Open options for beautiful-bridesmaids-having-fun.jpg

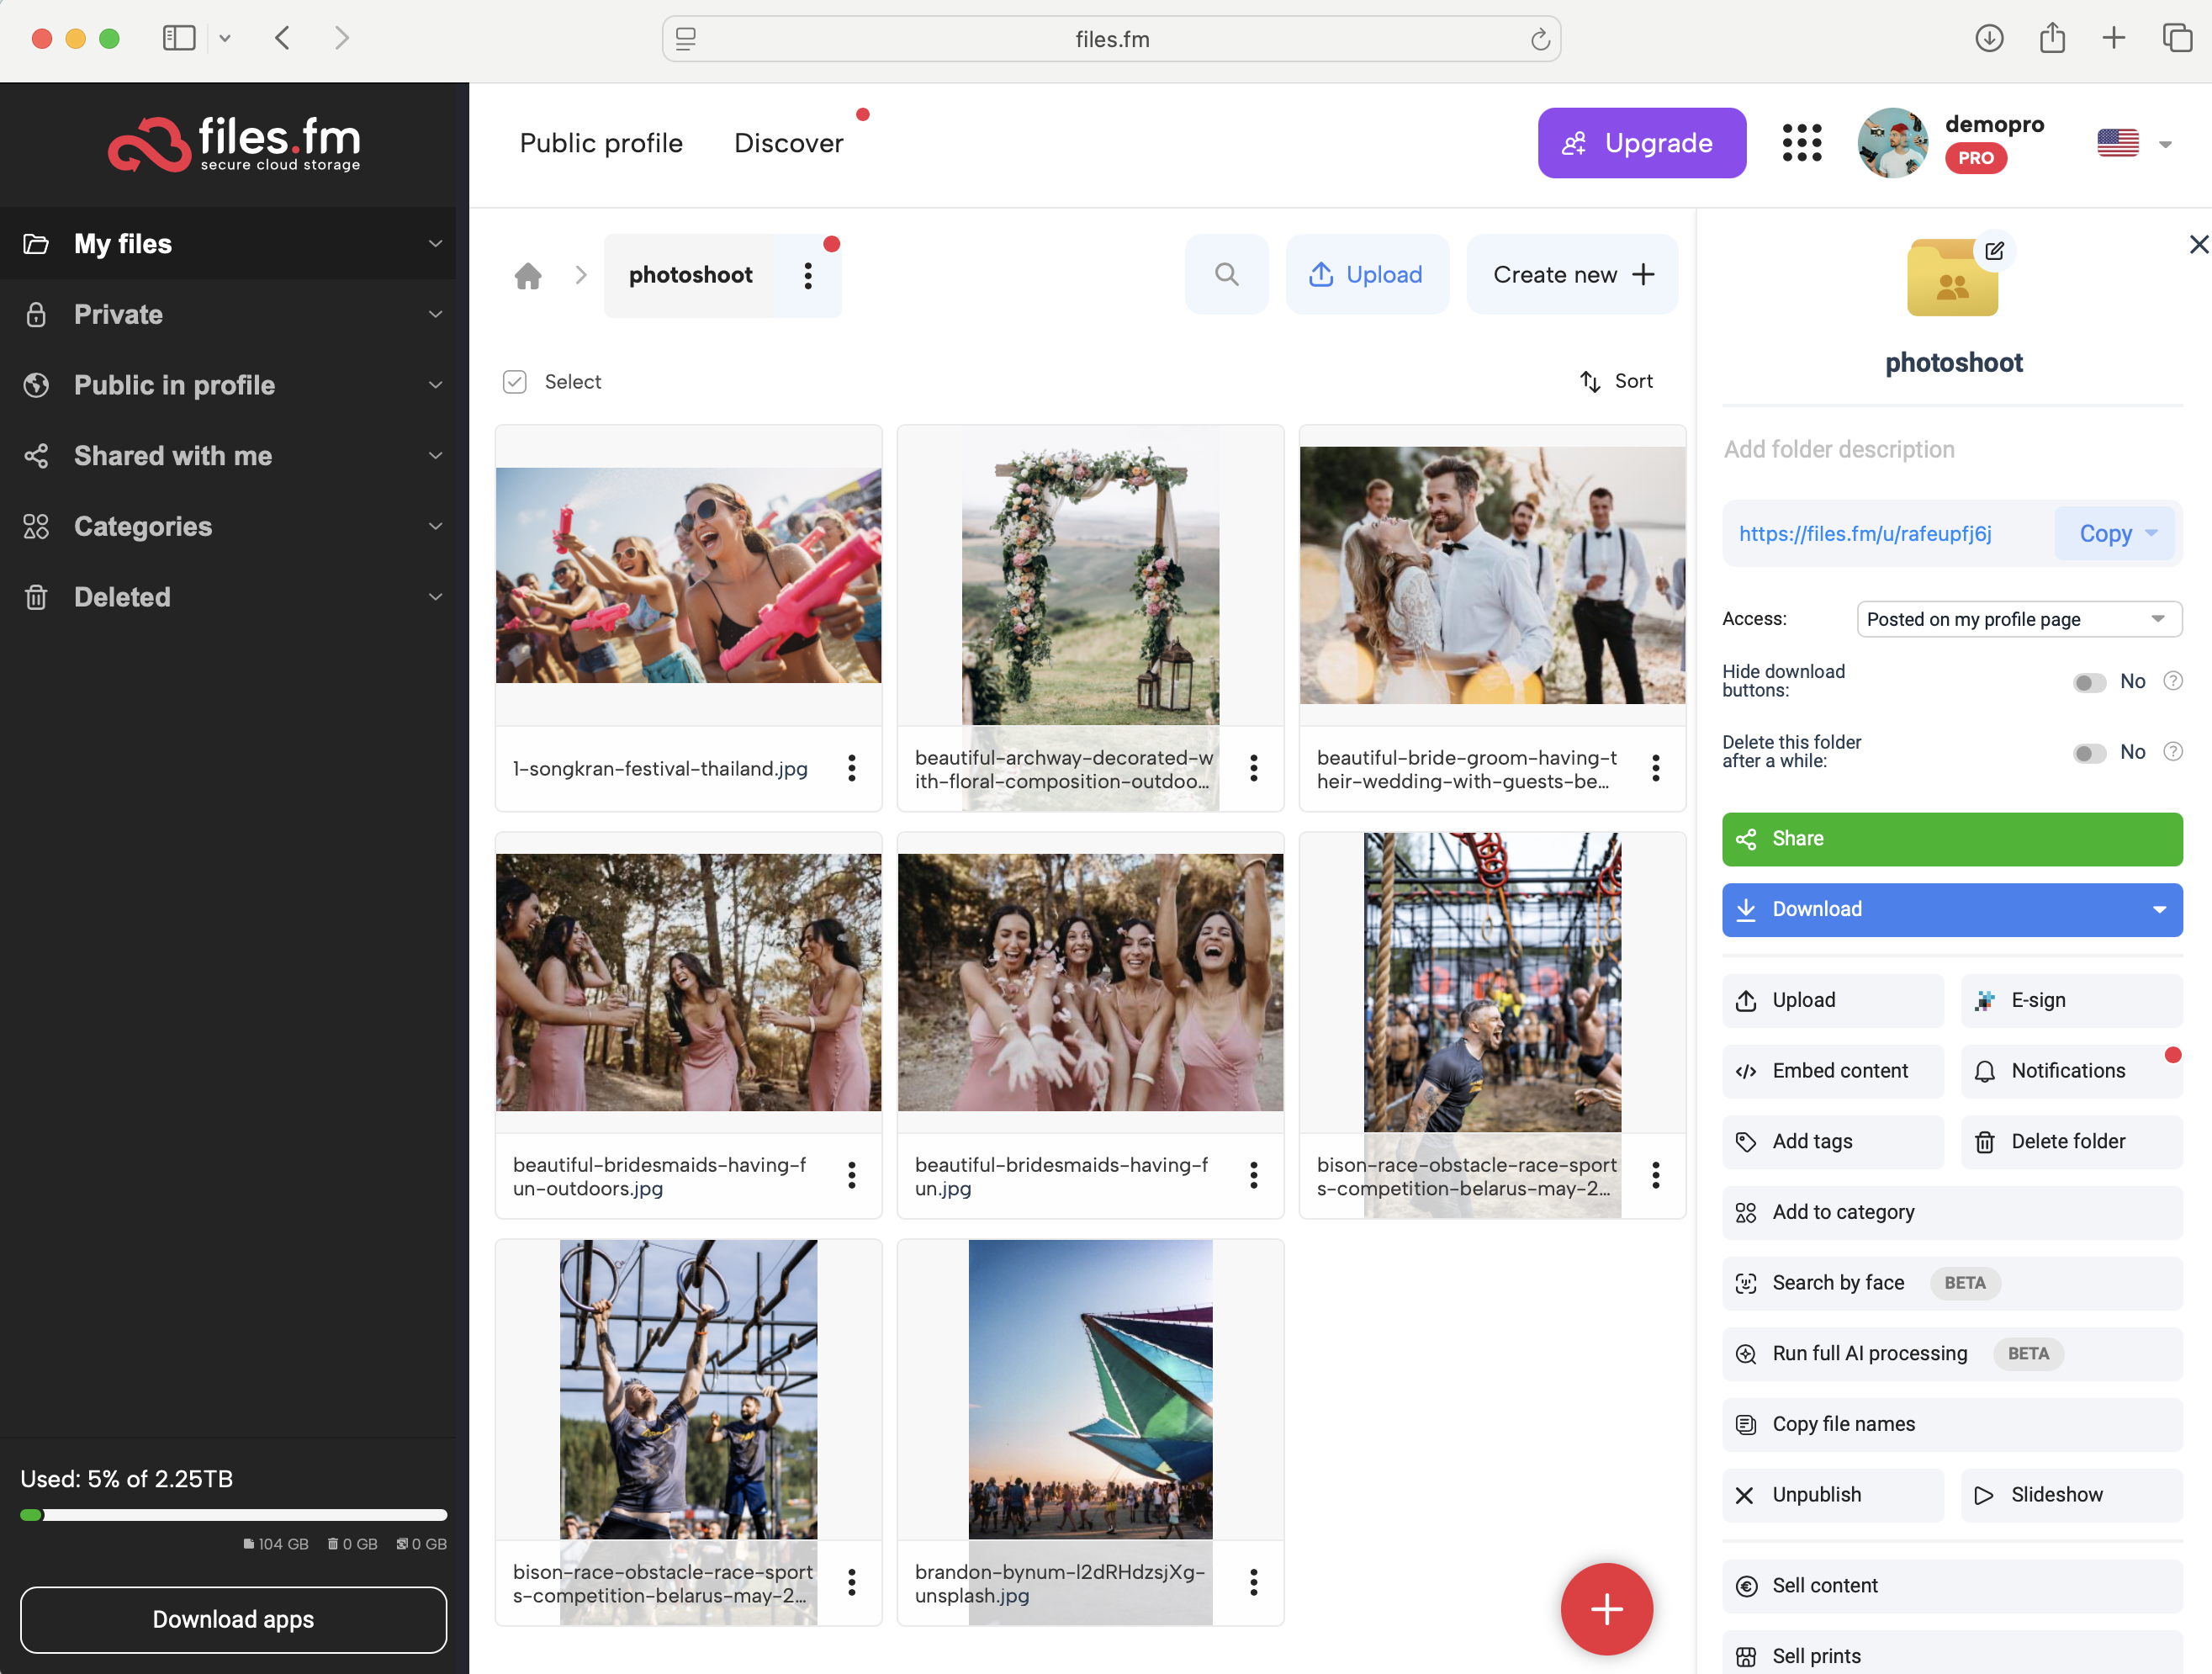pos(1254,1175)
